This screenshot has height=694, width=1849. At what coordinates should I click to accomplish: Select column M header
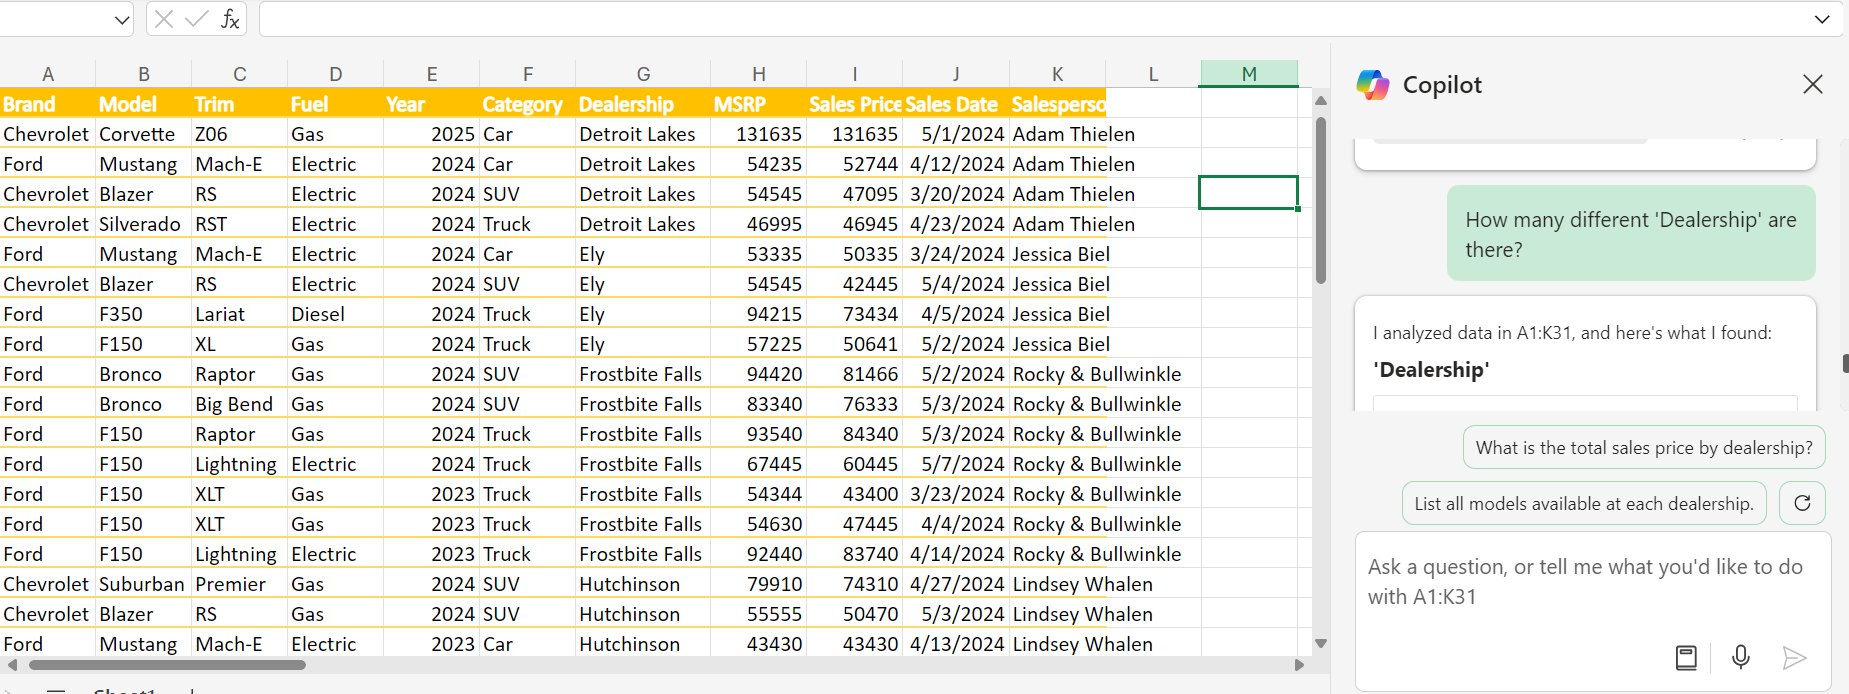click(x=1249, y=74)
